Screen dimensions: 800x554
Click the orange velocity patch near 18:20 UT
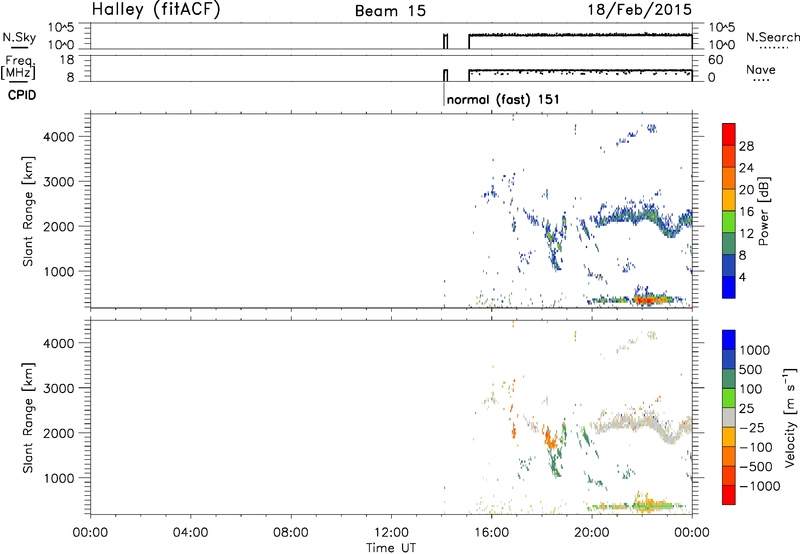[550, 438]
